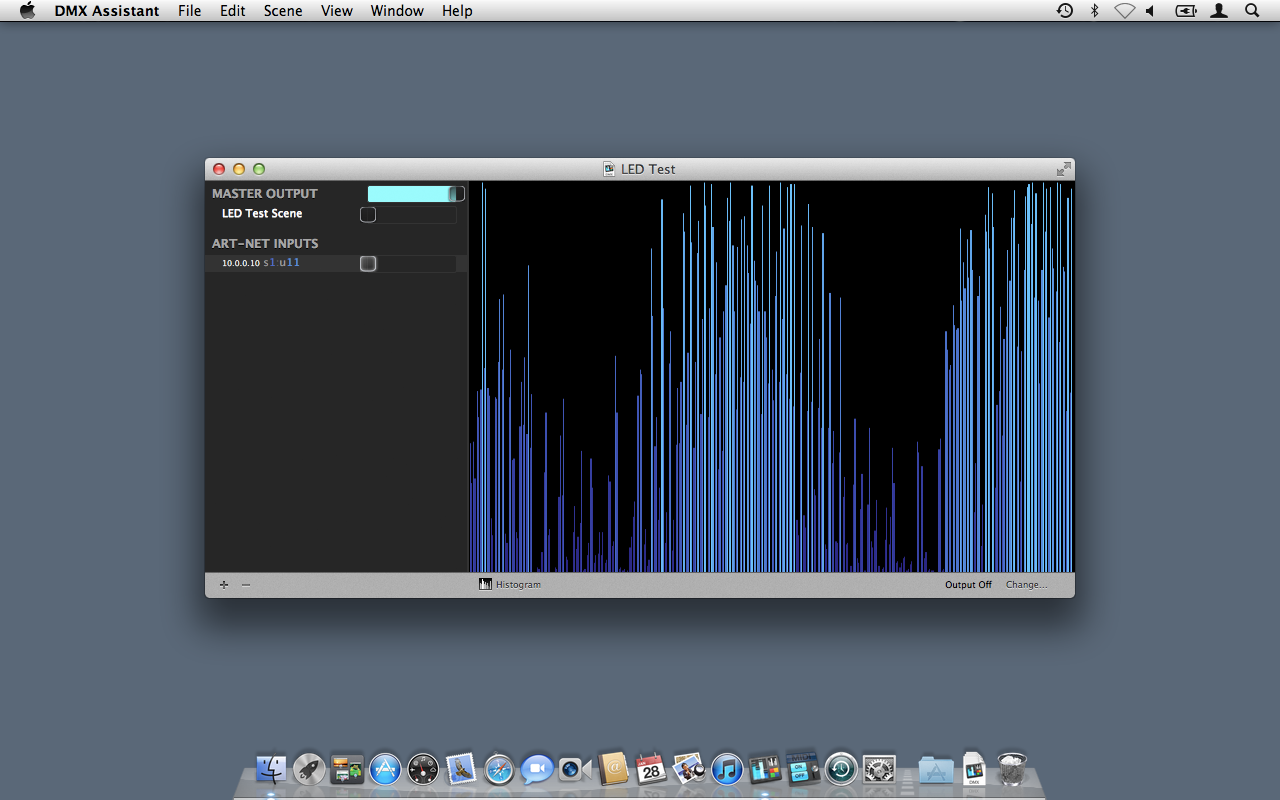Open the mixer faders app in the Dock
Screen dimensions: 1280x800
[x=764, y=769]
